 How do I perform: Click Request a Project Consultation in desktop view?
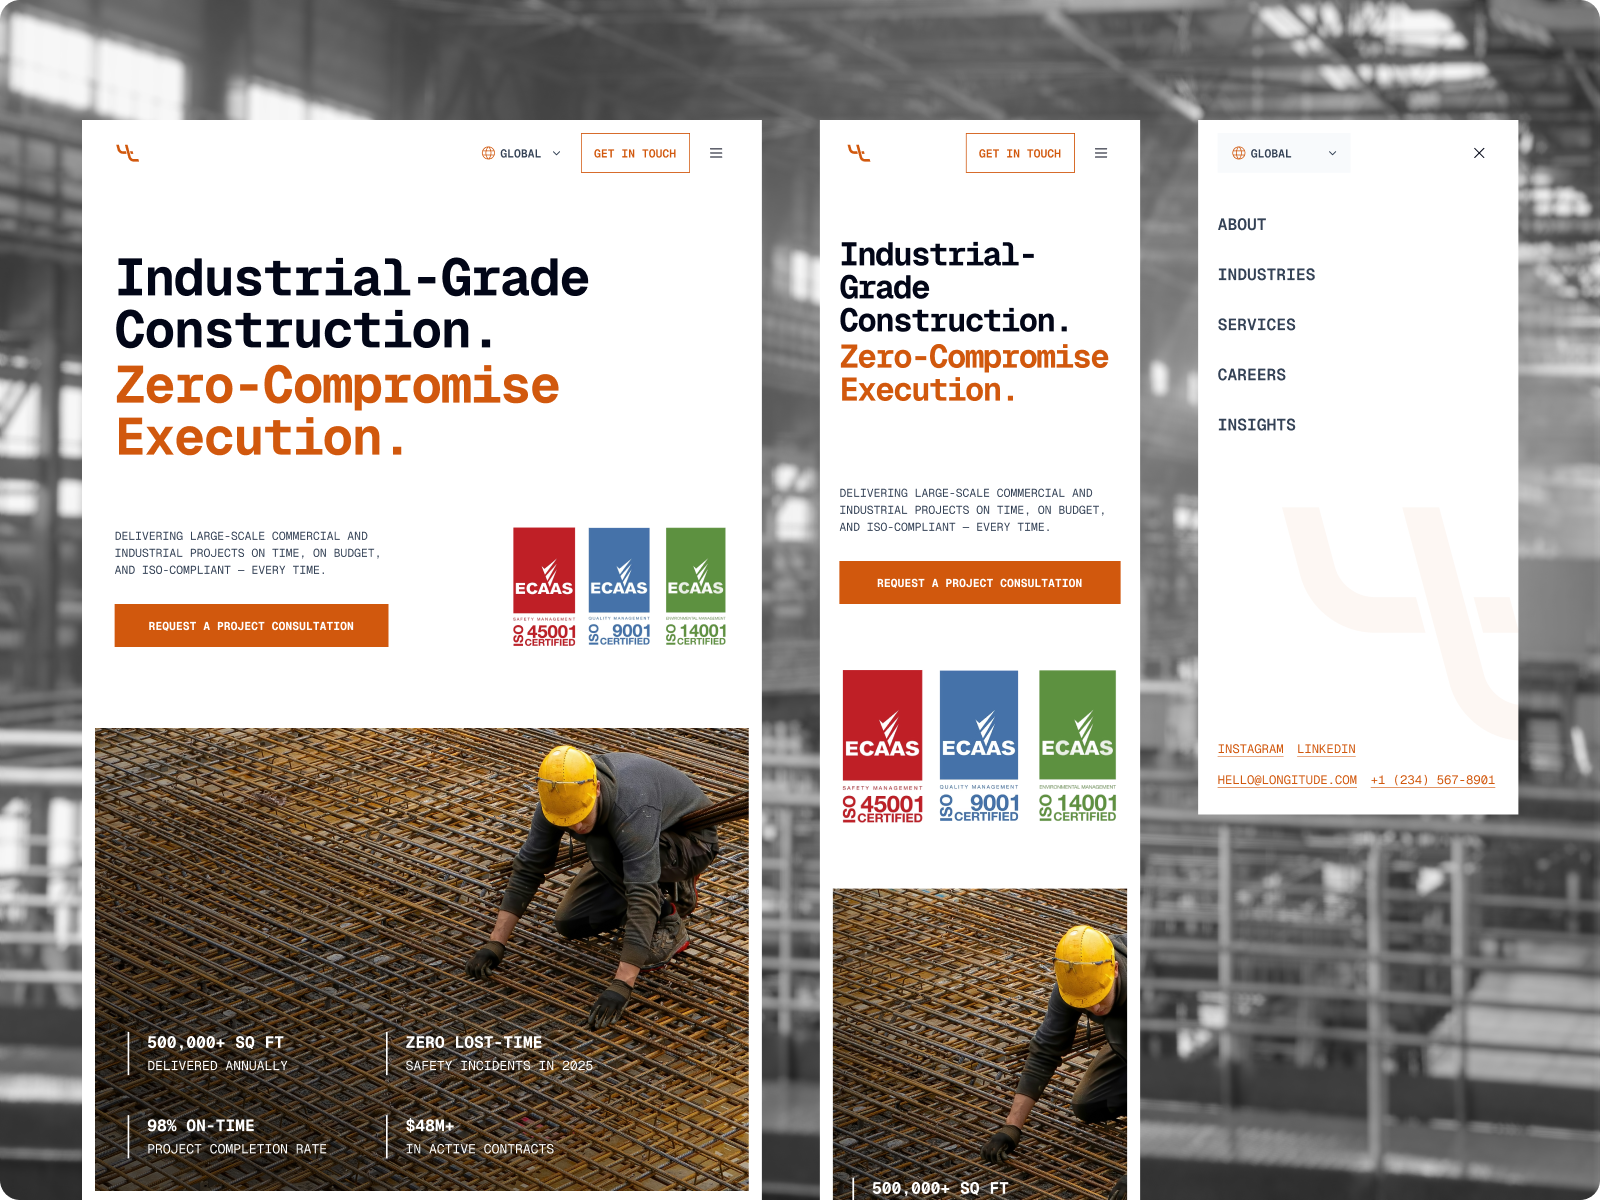pyautogui.click(x=251, y=626)
